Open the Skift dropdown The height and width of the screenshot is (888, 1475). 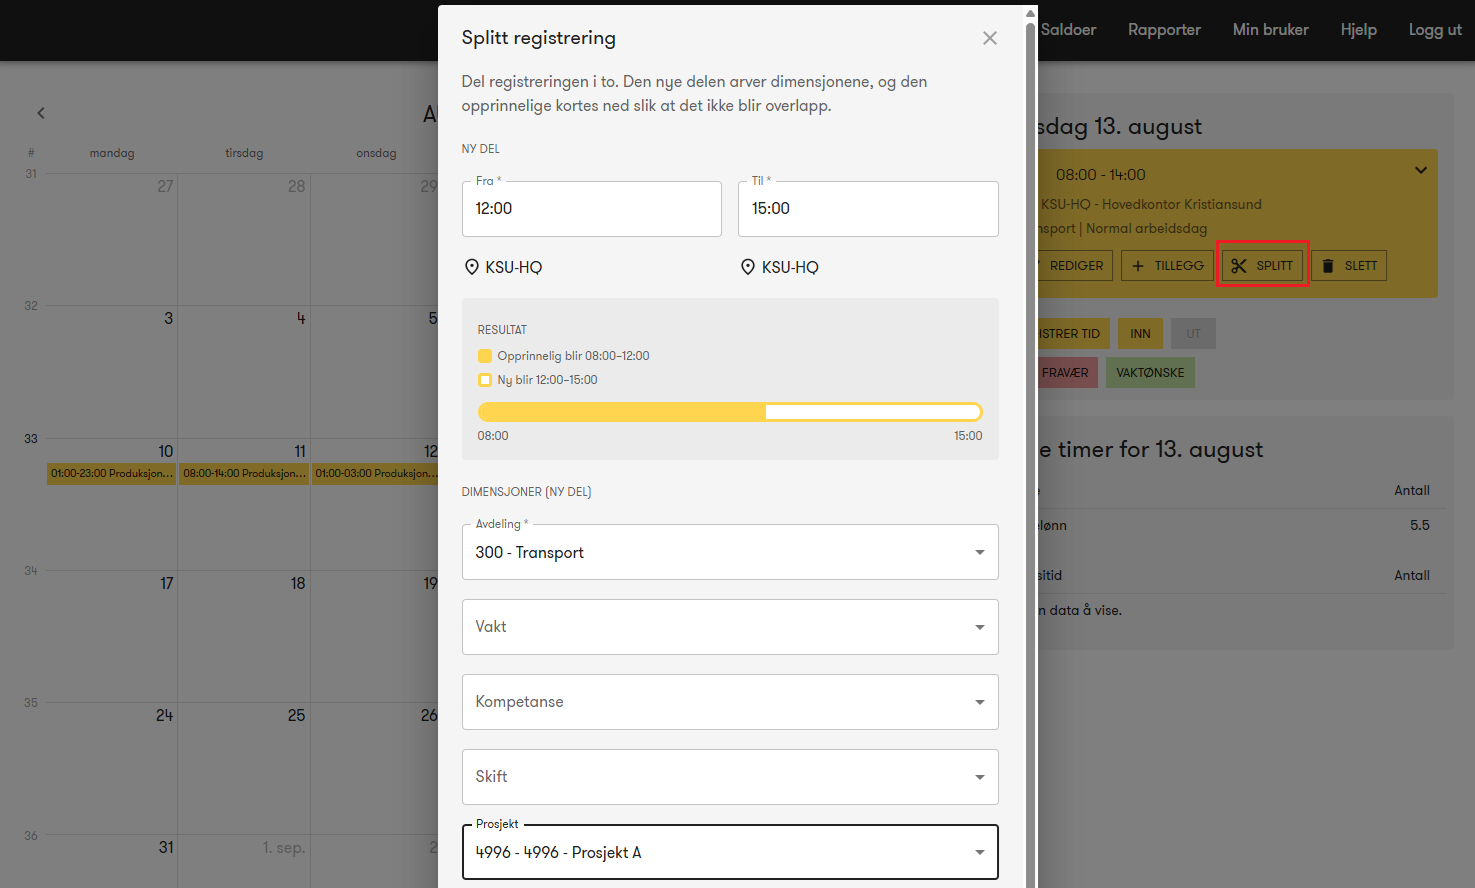(x=730, y=777)
